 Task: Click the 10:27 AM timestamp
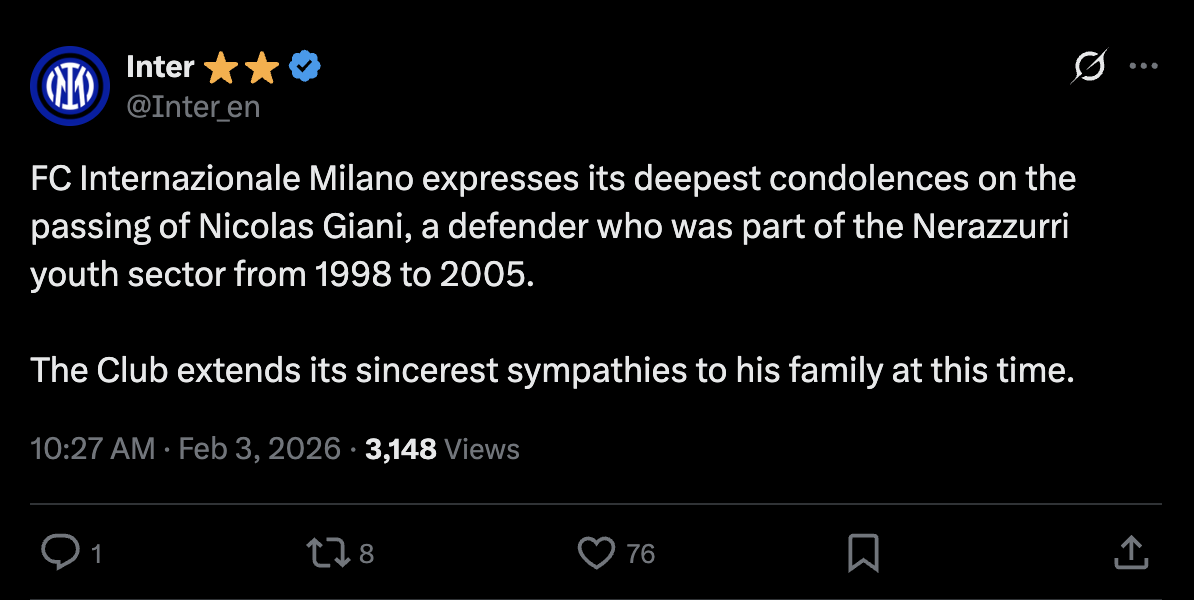92,449
